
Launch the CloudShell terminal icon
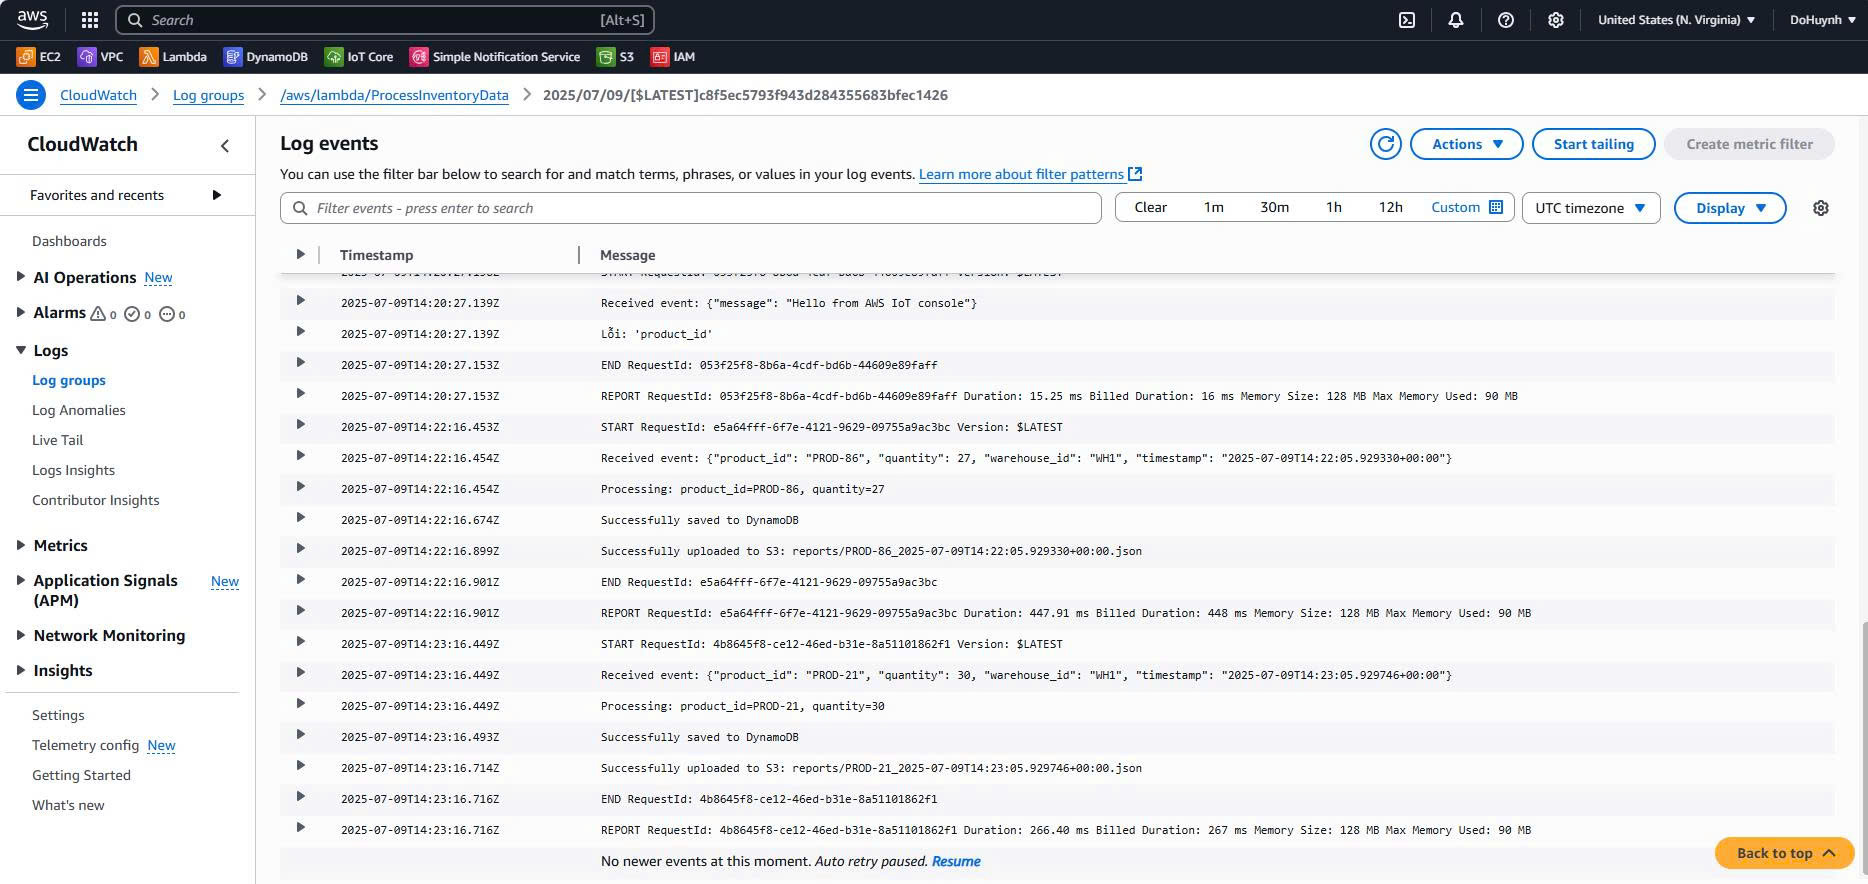coord(1406,20)
